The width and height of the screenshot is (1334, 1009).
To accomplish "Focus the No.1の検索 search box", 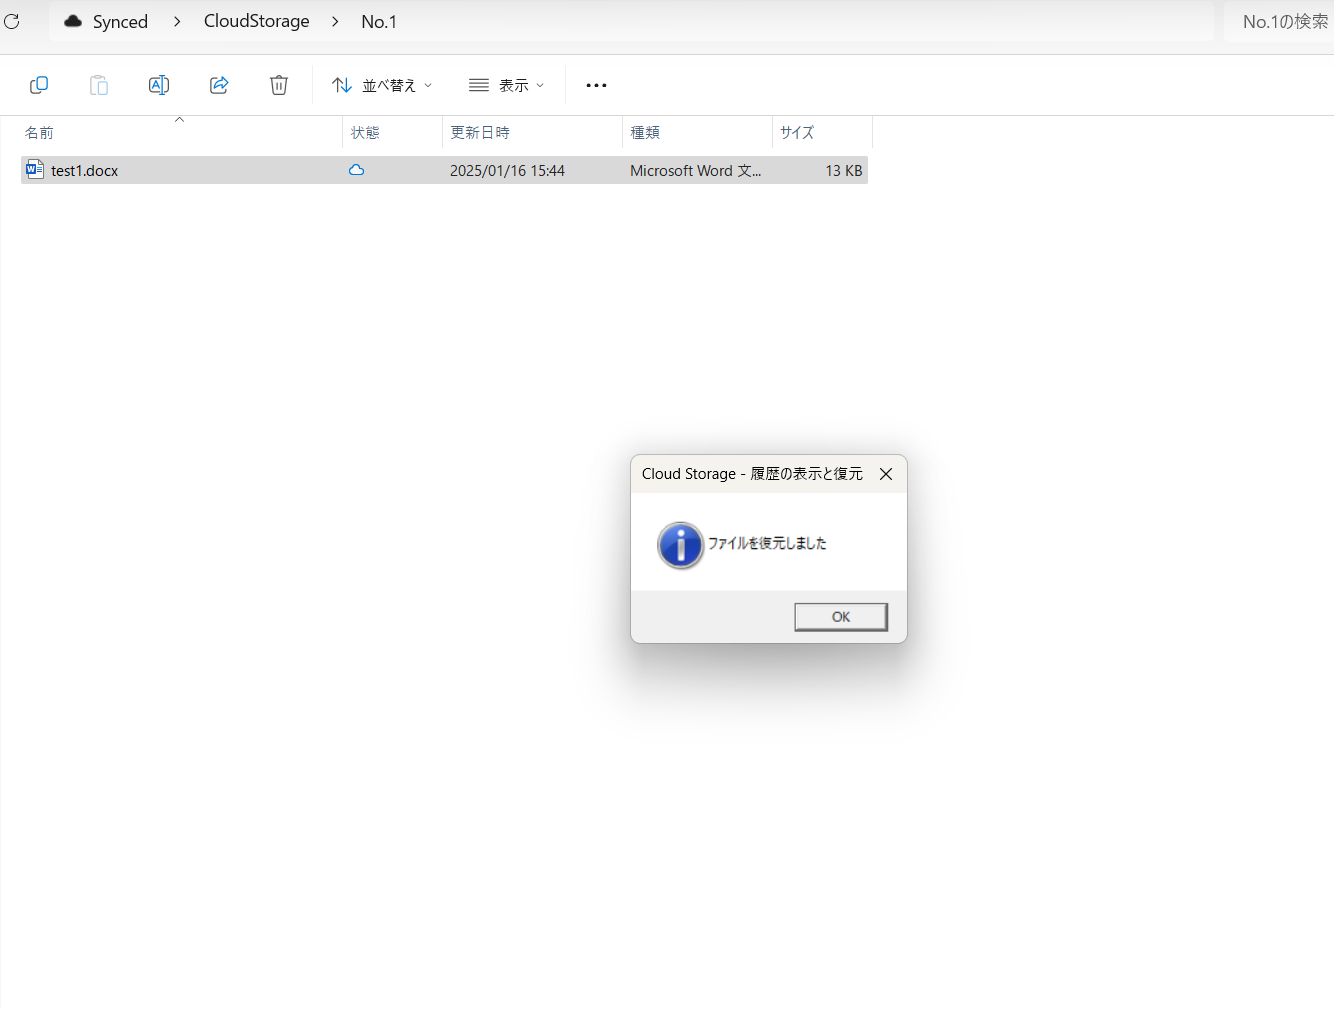I will click(x=1279, y=21).
